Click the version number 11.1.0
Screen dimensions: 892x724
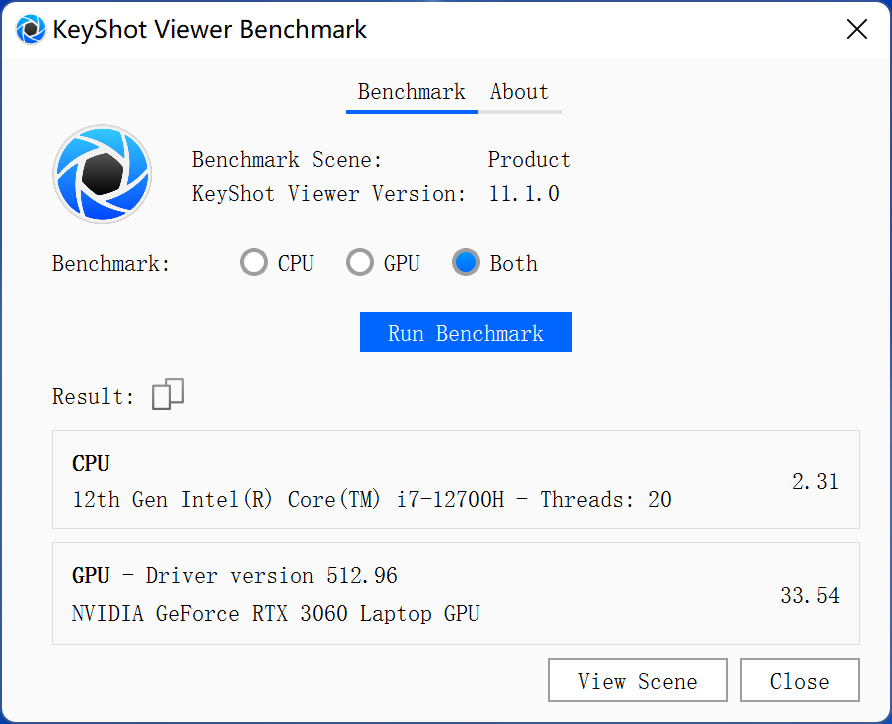[x=524, y=194]
